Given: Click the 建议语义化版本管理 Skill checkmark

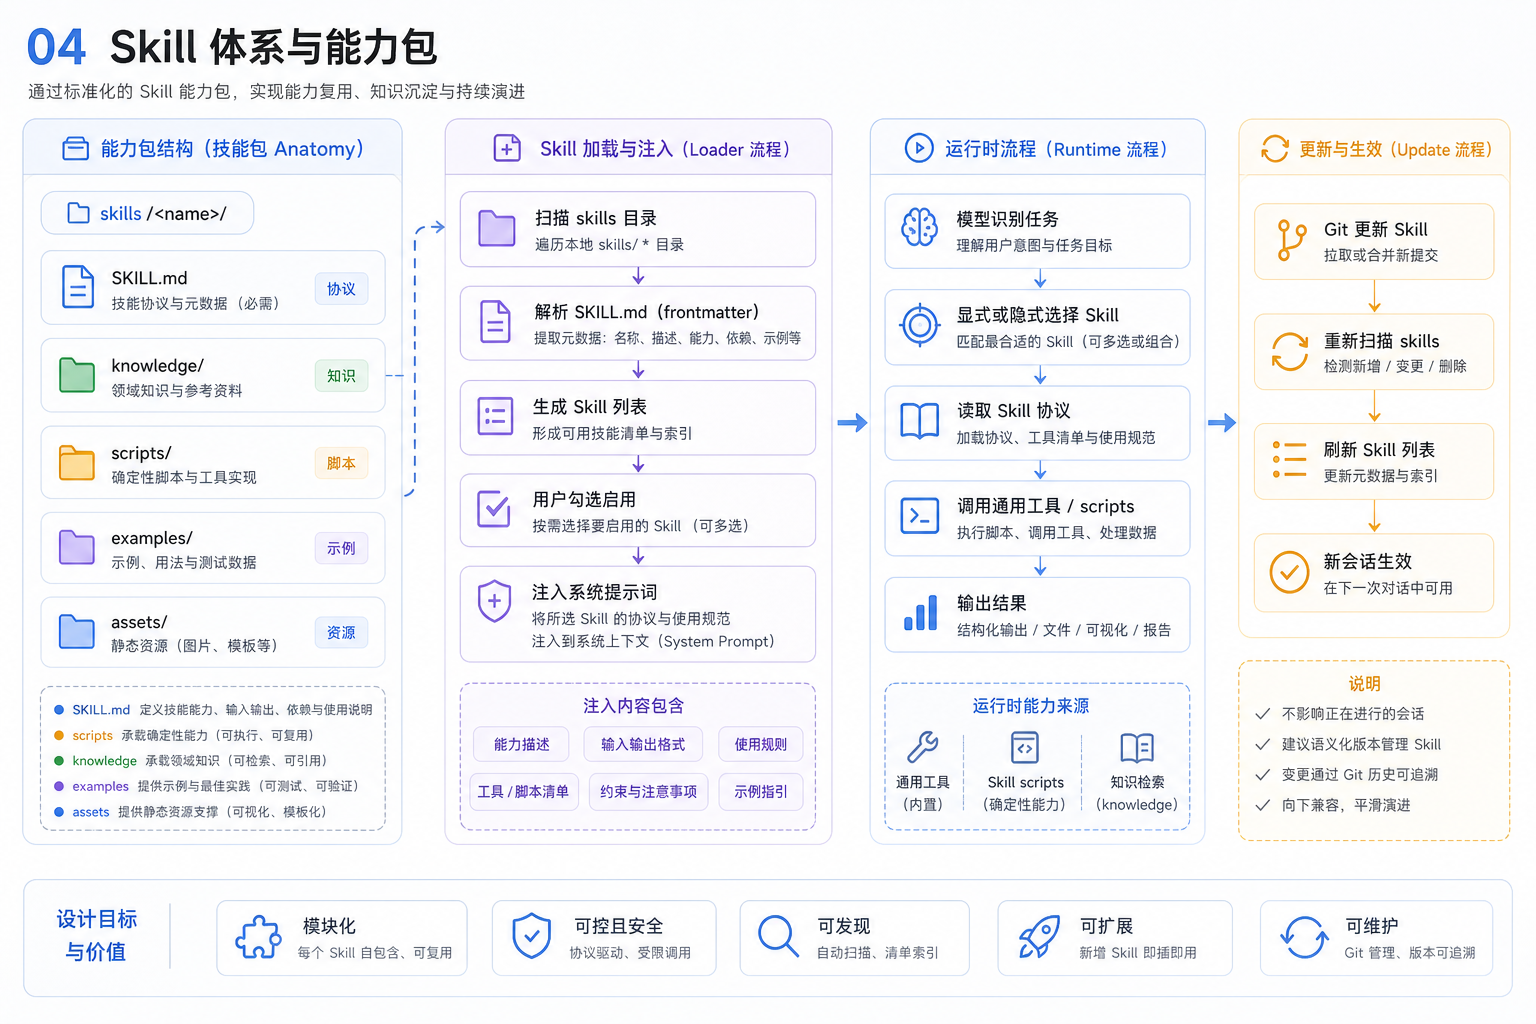Looking at the screenshot, I should coord(1263,744).
